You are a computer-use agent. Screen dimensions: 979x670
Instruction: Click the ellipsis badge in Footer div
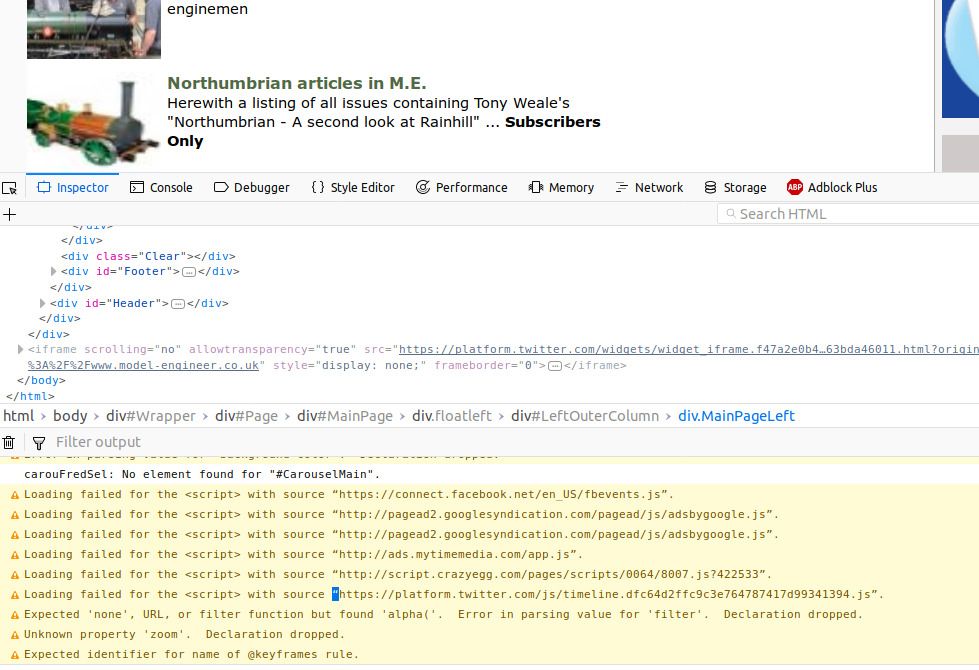[189, 272]
